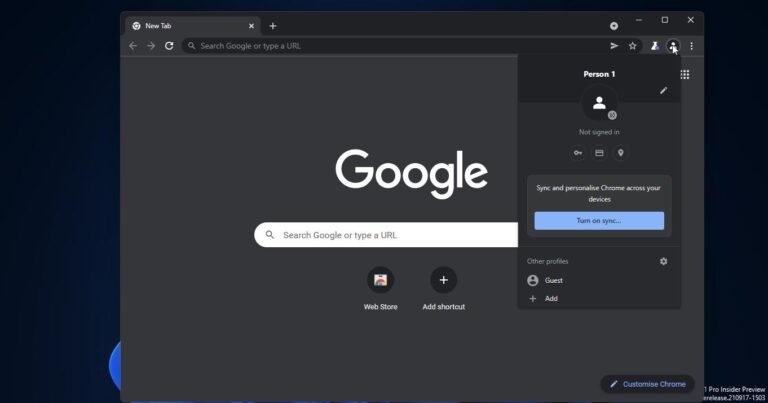This screenshot has width=768, height=403.
Task: Open saved passwords via the key icon
Action: coord(578,153)
